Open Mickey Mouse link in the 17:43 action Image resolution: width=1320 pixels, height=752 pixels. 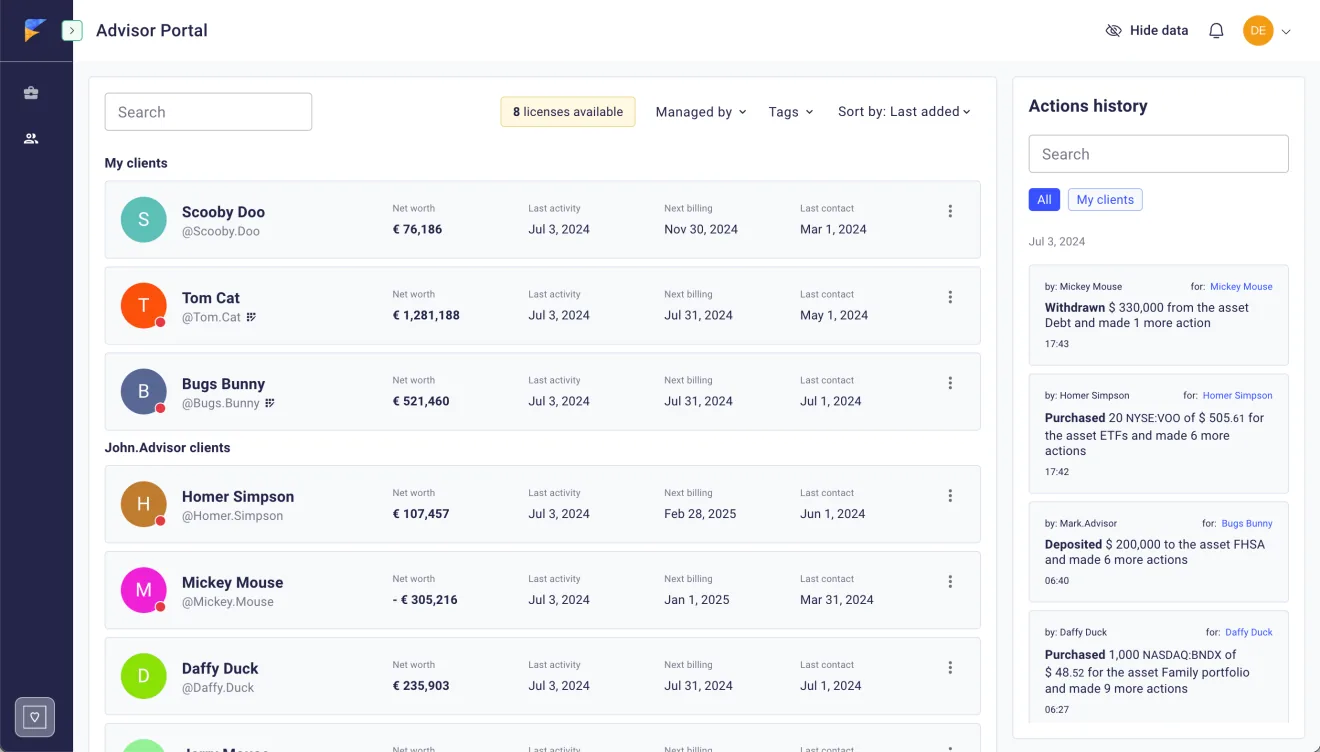pyautogui.click(x=1241, y=287)
